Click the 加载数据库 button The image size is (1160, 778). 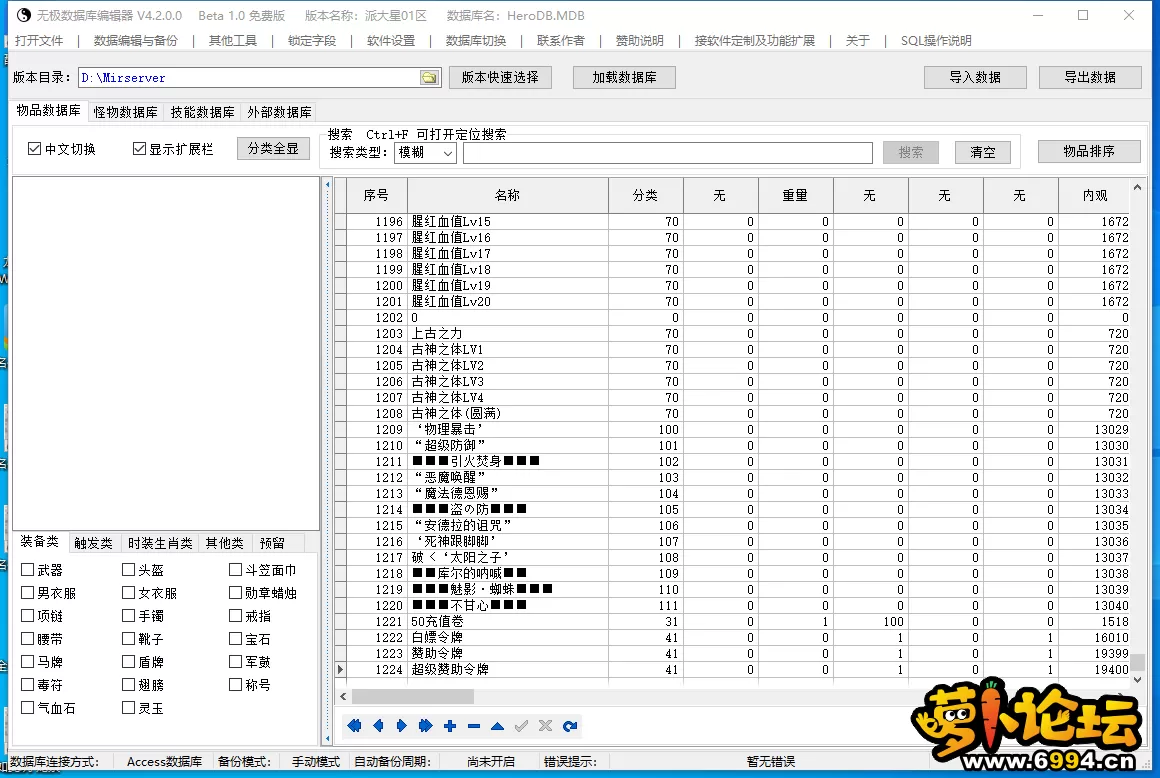pos(624,78)
